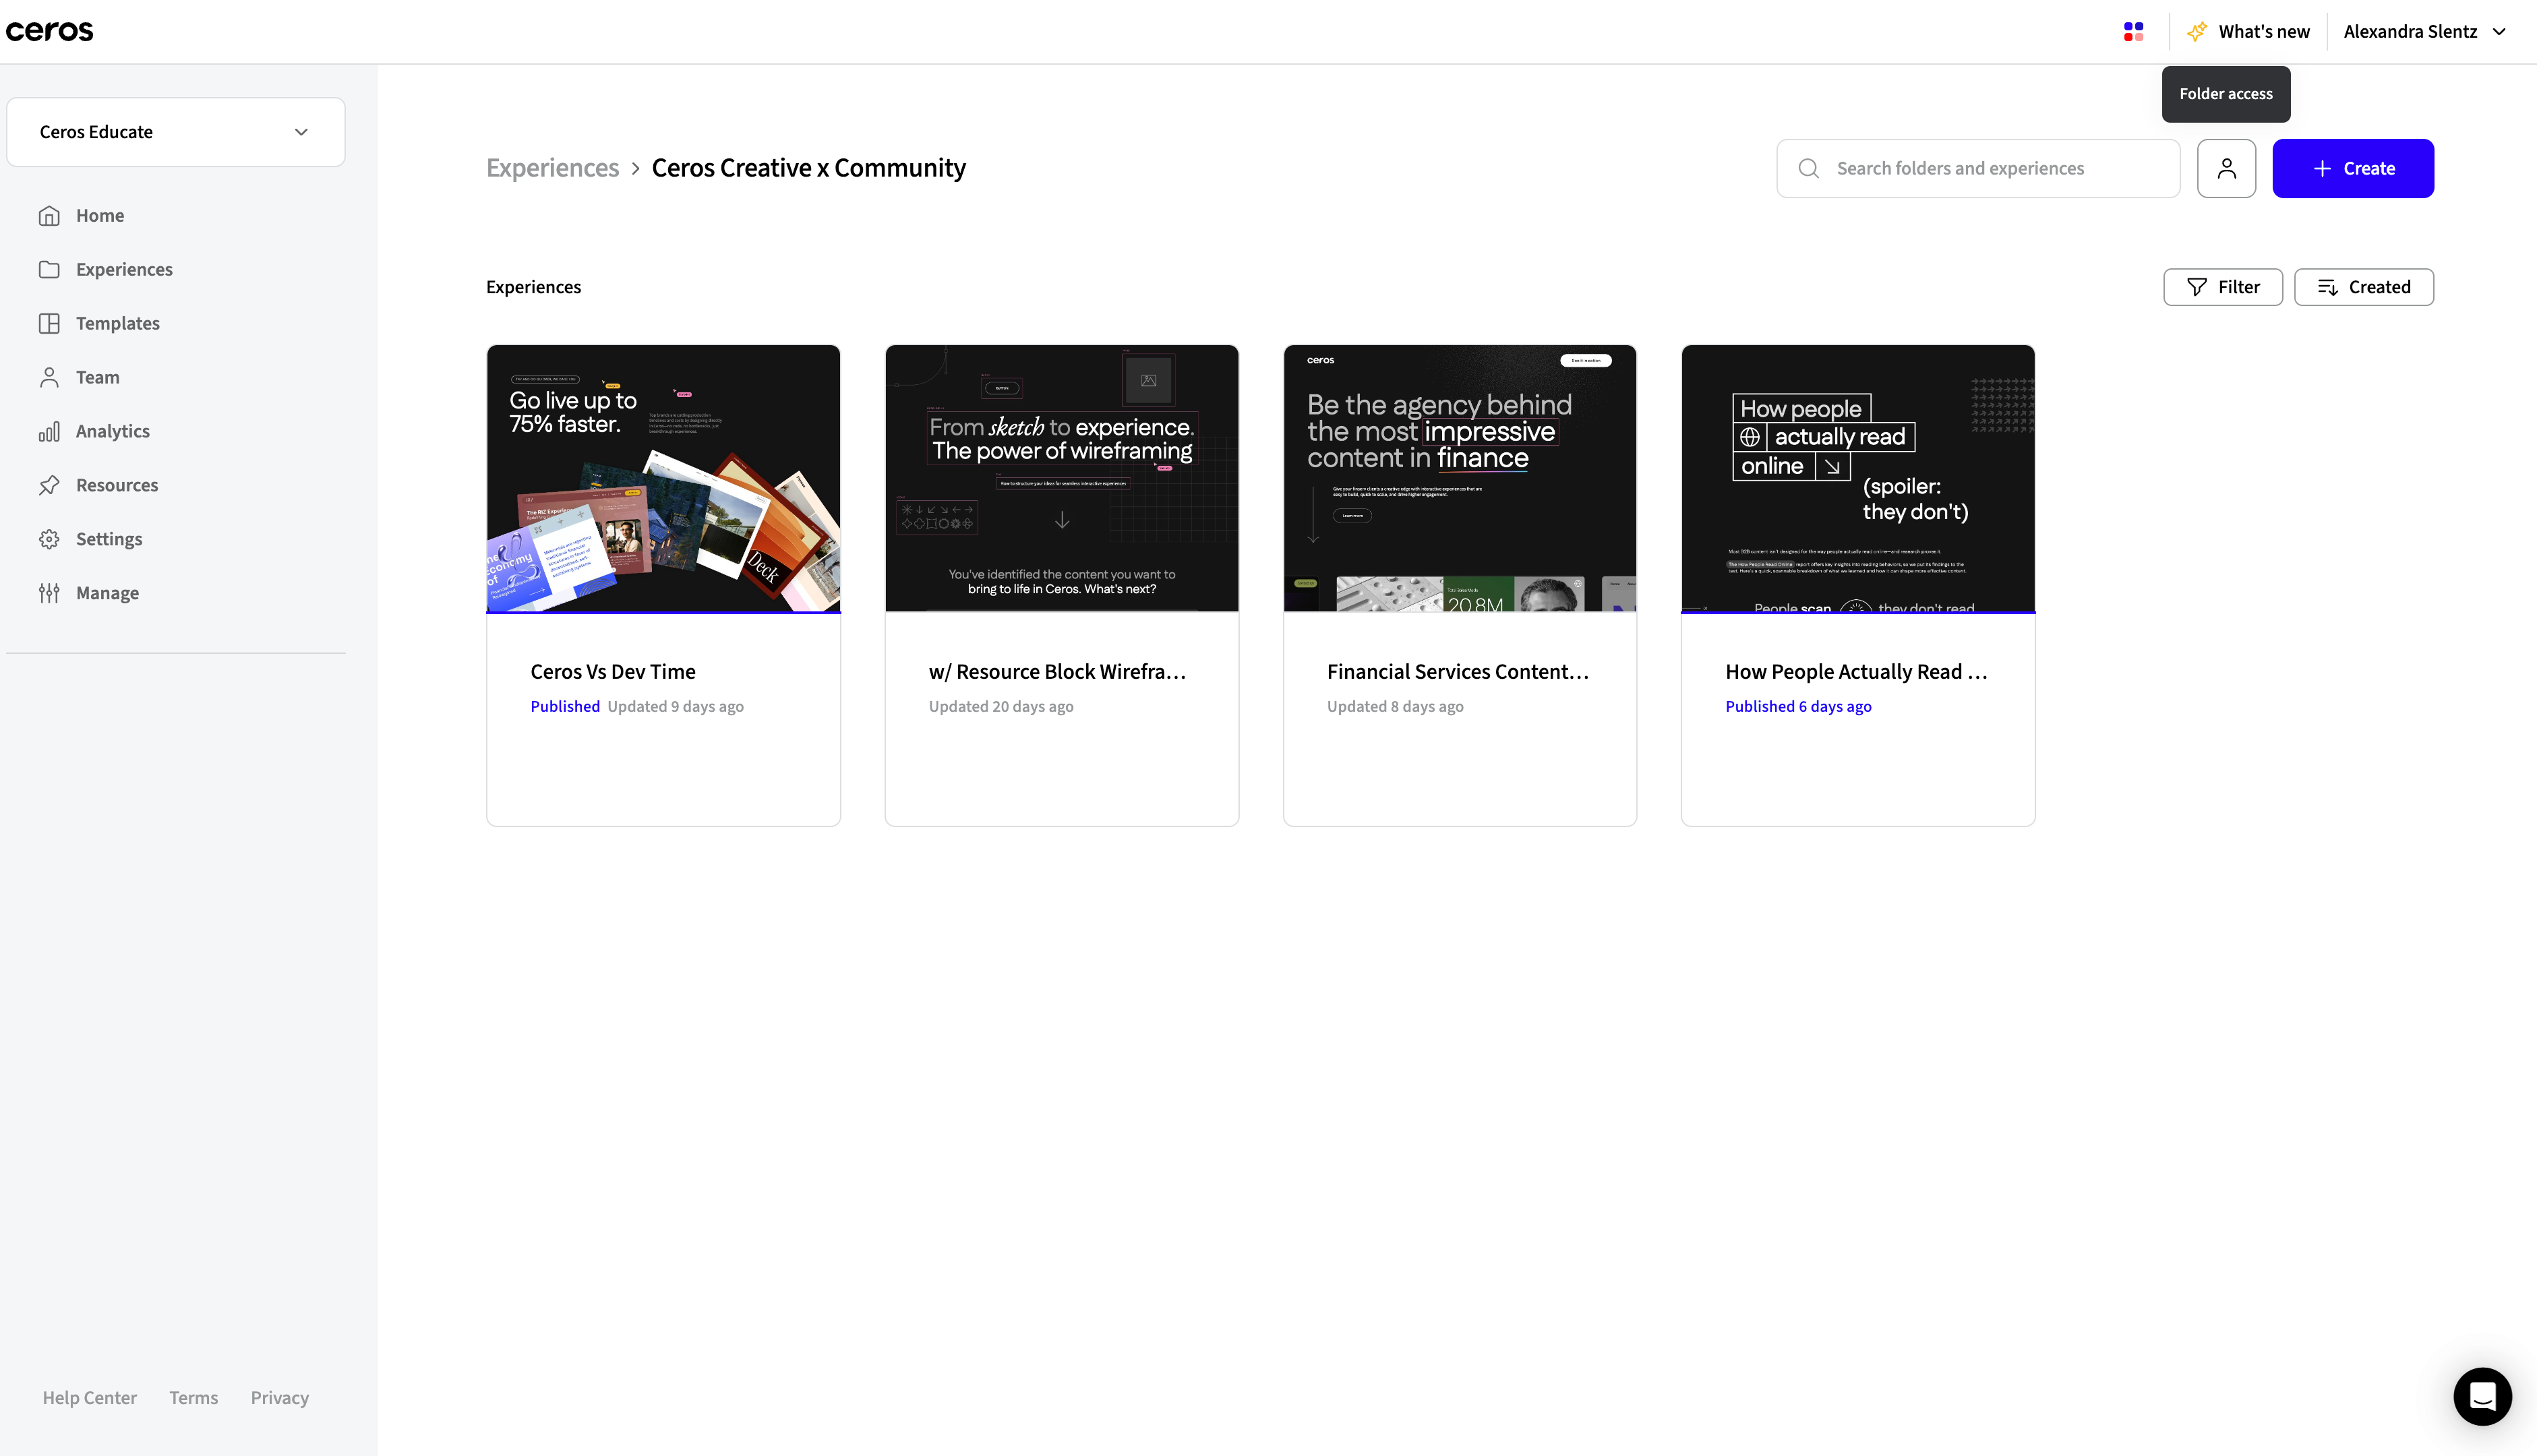The height and width of the screenshot is (1456, 2537).
Task: Click the Updated 20 days ago text
Action: pos(1000,706)
